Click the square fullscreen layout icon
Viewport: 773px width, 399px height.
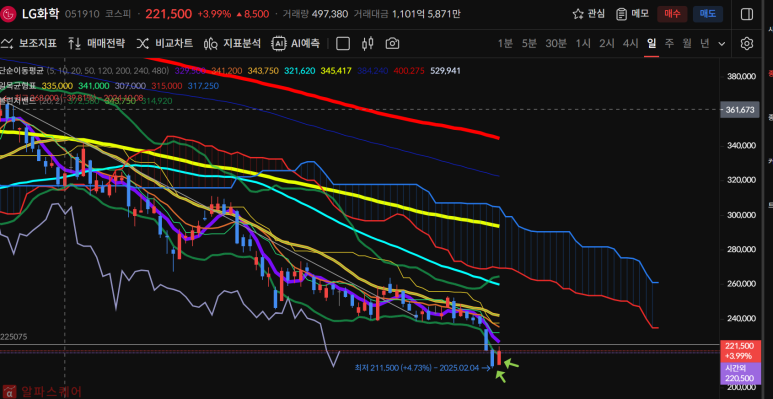tap(343, 43)
